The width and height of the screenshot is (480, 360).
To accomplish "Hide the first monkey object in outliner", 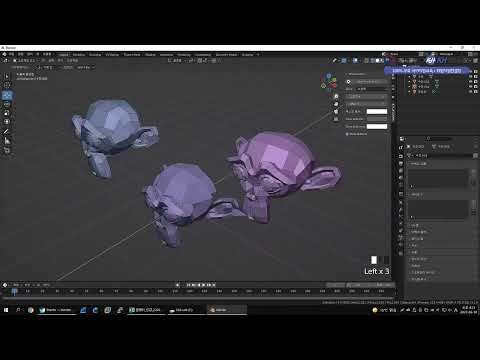I will click(471, 81).
